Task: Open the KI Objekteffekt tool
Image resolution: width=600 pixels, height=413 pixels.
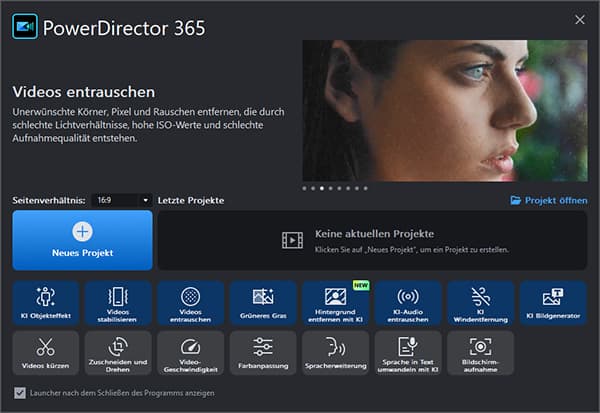Action: tap(46, 303)
